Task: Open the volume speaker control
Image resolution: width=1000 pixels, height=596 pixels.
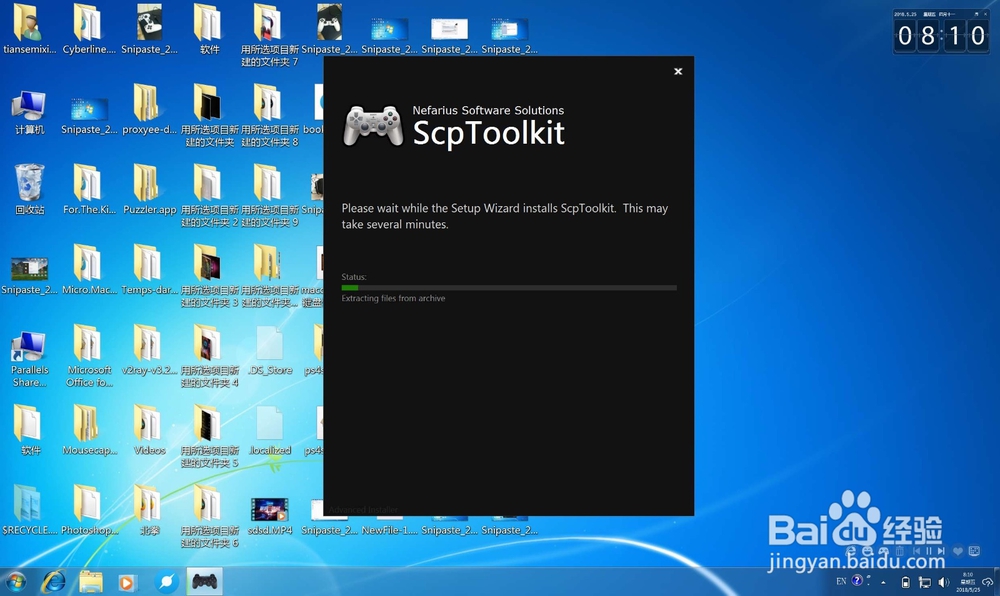Action: pos(944,582)
